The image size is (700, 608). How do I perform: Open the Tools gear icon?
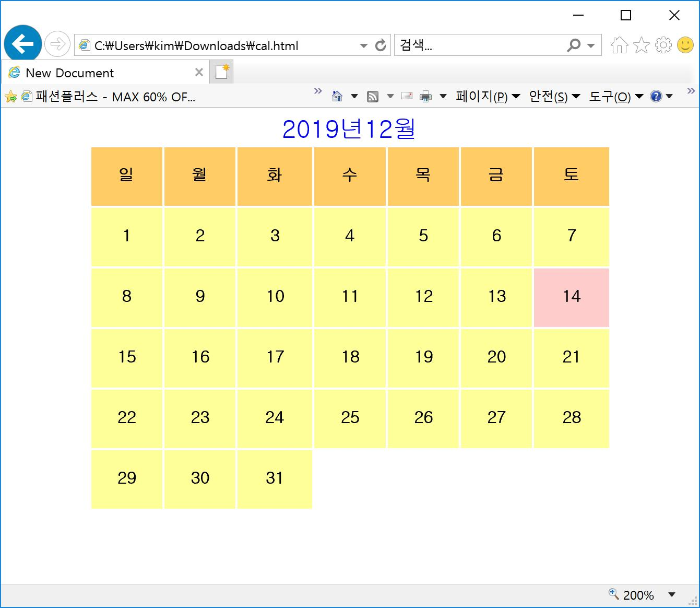pos(663,45)
